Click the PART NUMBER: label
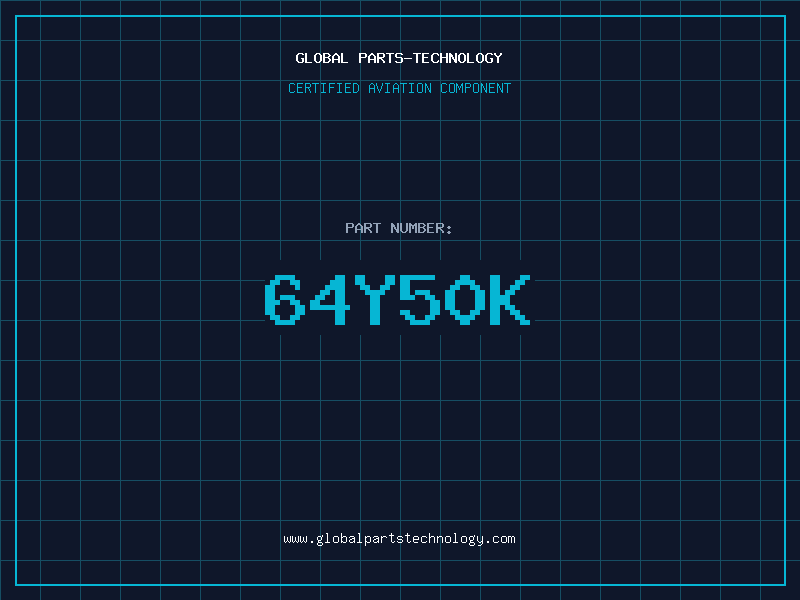 [x=398, y=228]
